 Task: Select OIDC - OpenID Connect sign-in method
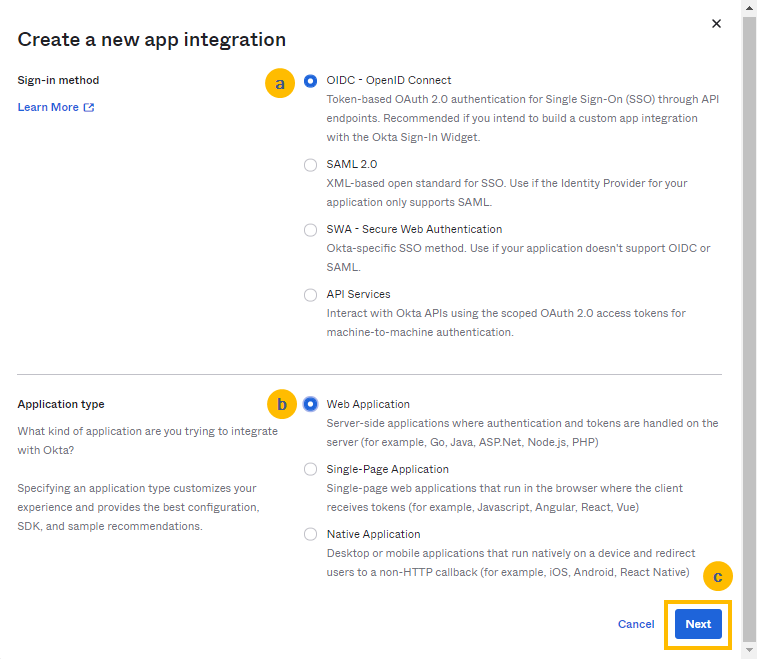point(311,81)
